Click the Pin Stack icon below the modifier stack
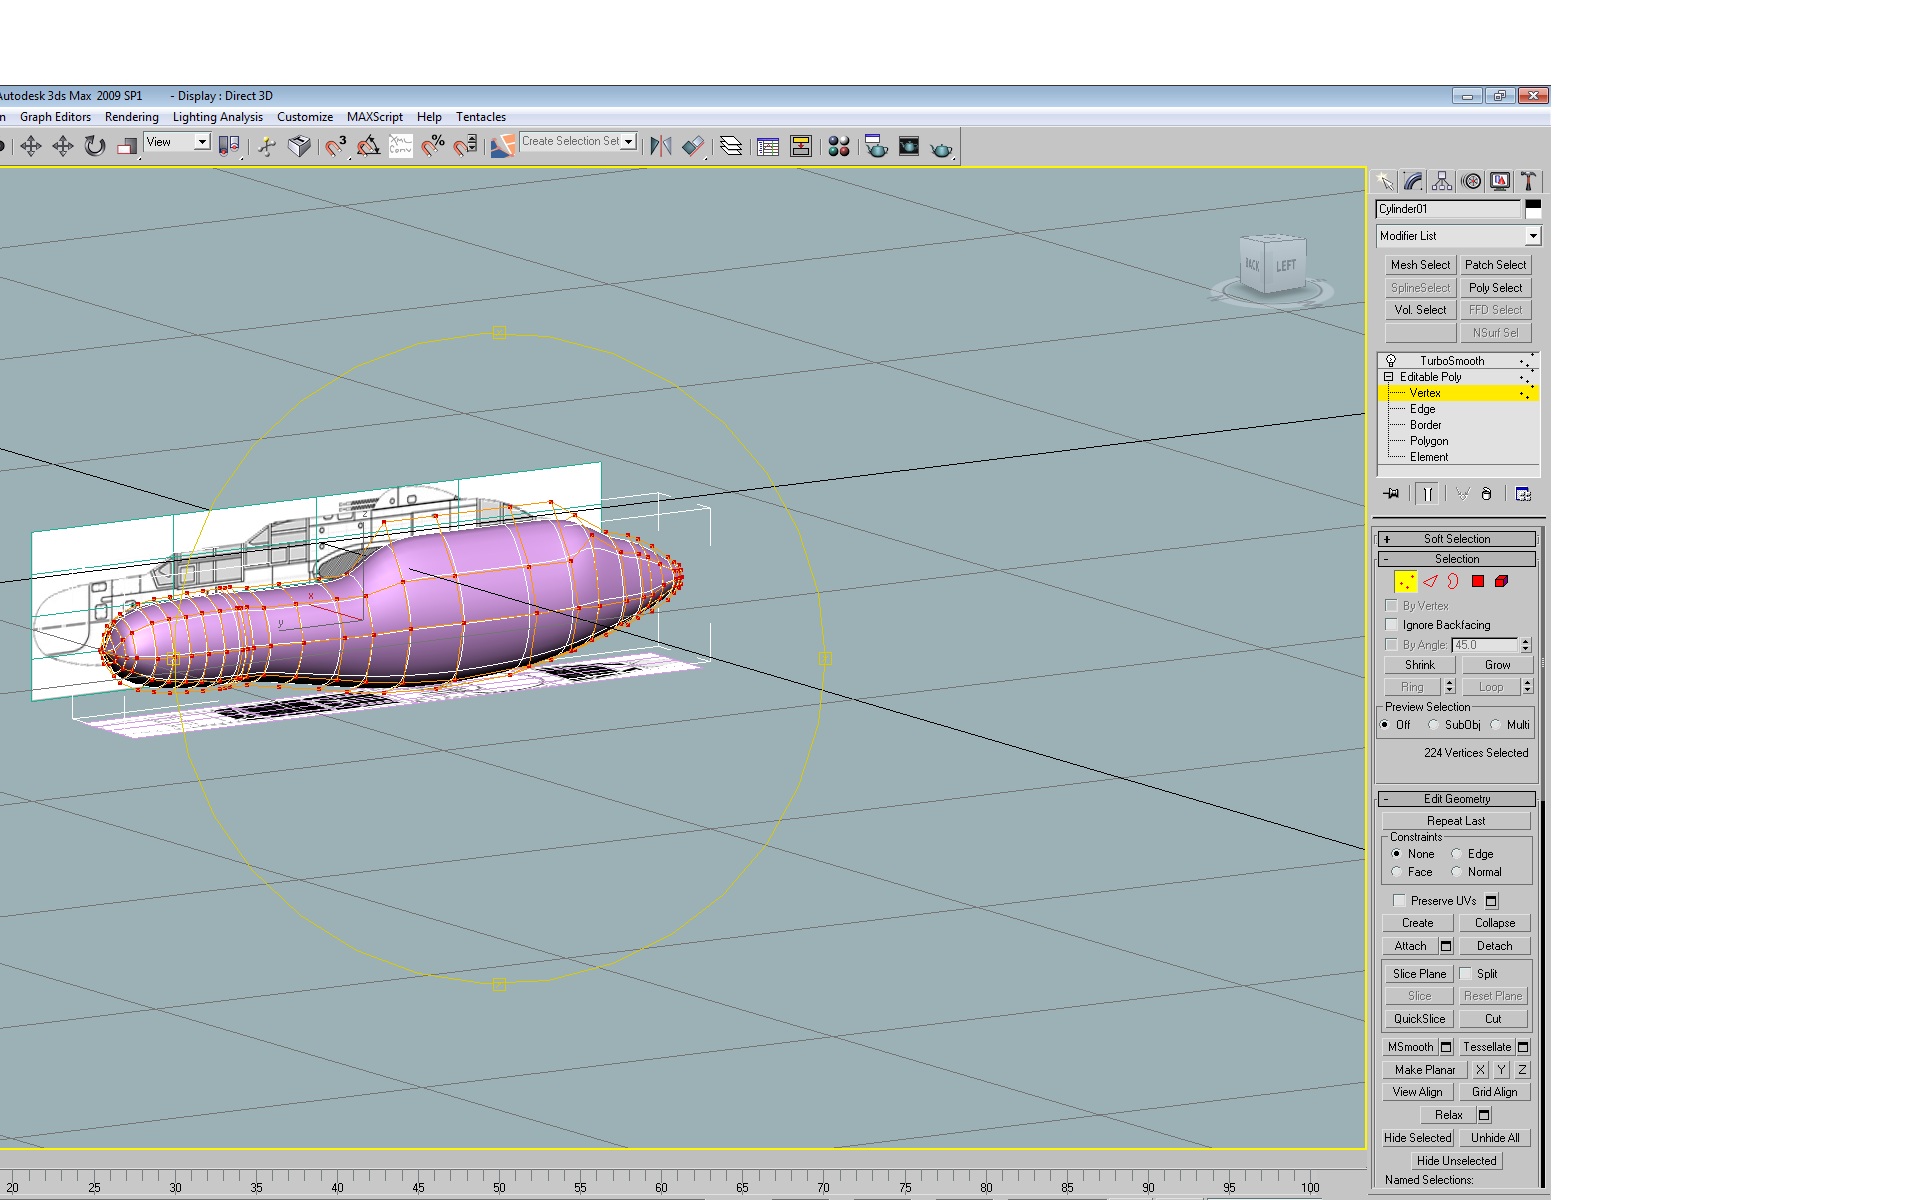The image size is (1920, 1200). click(x=1391, y=494)
